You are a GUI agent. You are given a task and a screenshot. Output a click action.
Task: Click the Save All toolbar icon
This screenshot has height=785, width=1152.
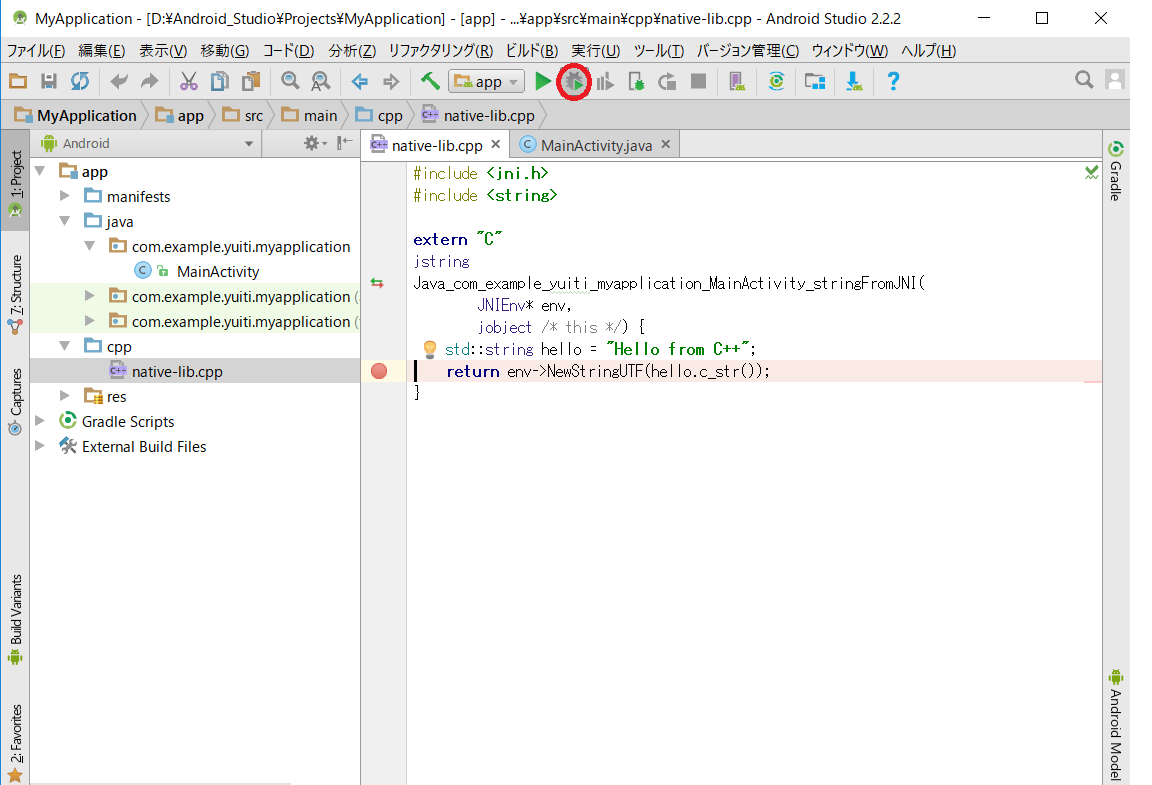[x=48, y=82]
